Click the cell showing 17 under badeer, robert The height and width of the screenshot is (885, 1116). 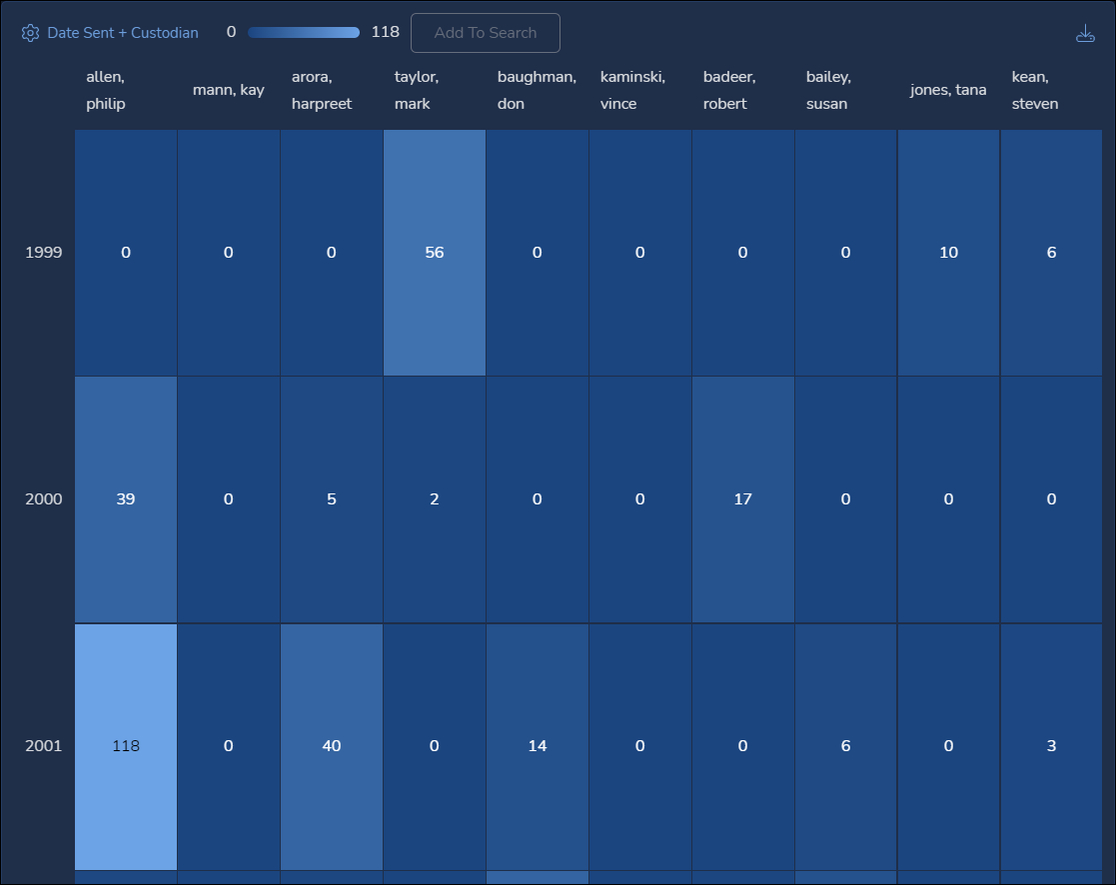742,498
